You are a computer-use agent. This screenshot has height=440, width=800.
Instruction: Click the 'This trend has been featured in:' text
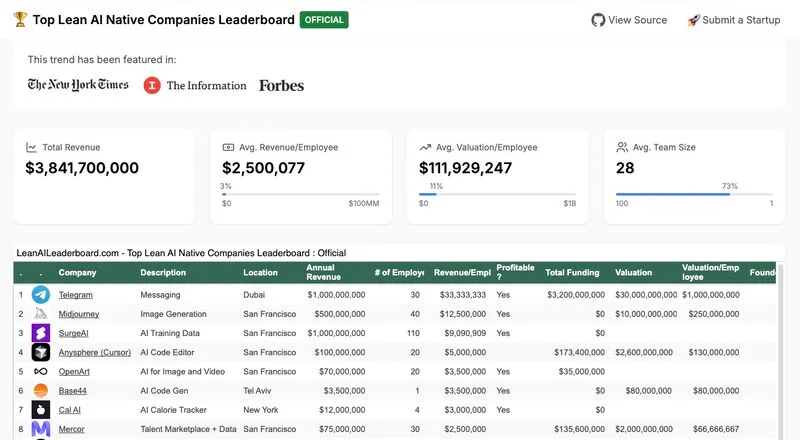click(x=102, y=59)
